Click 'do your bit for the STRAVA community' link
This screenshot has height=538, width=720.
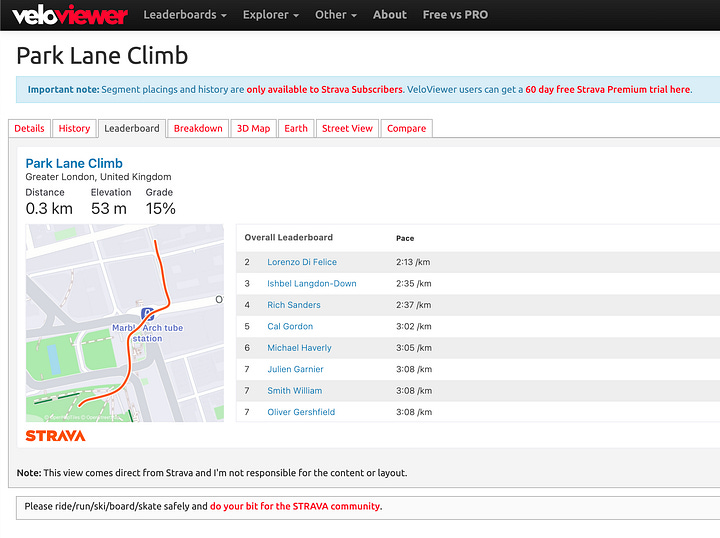tap(295, 506)
